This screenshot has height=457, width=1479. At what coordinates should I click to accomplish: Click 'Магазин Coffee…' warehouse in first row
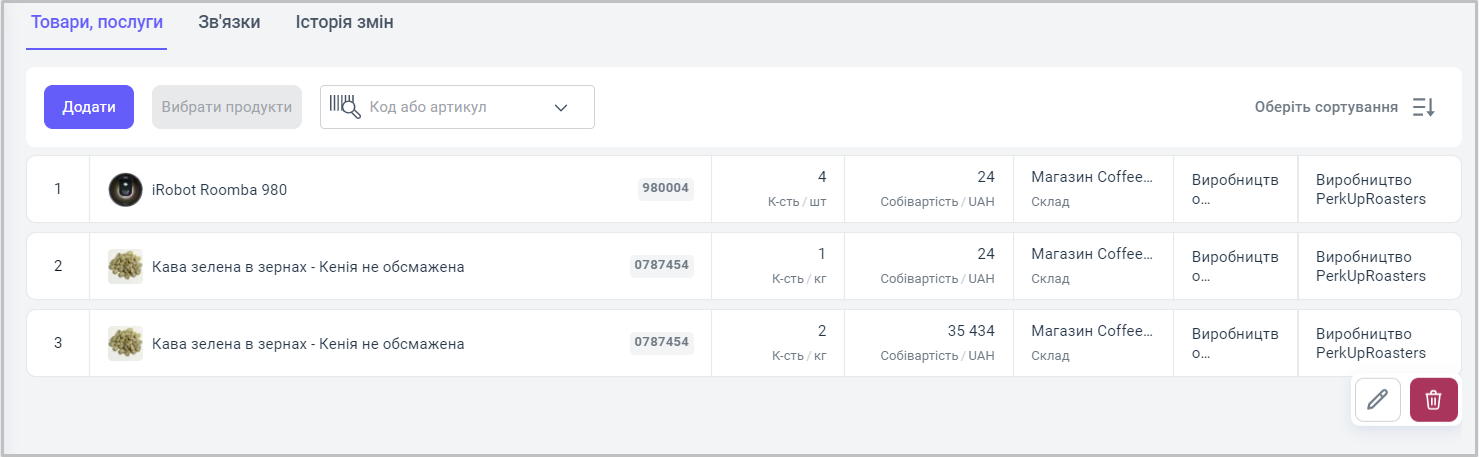[x=1091, y=177]
